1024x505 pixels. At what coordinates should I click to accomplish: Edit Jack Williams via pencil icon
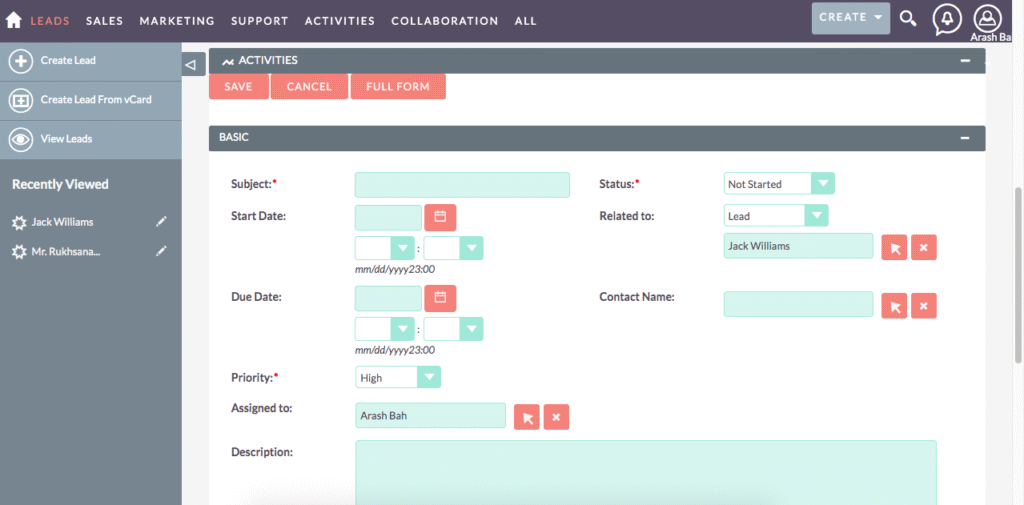162,222
